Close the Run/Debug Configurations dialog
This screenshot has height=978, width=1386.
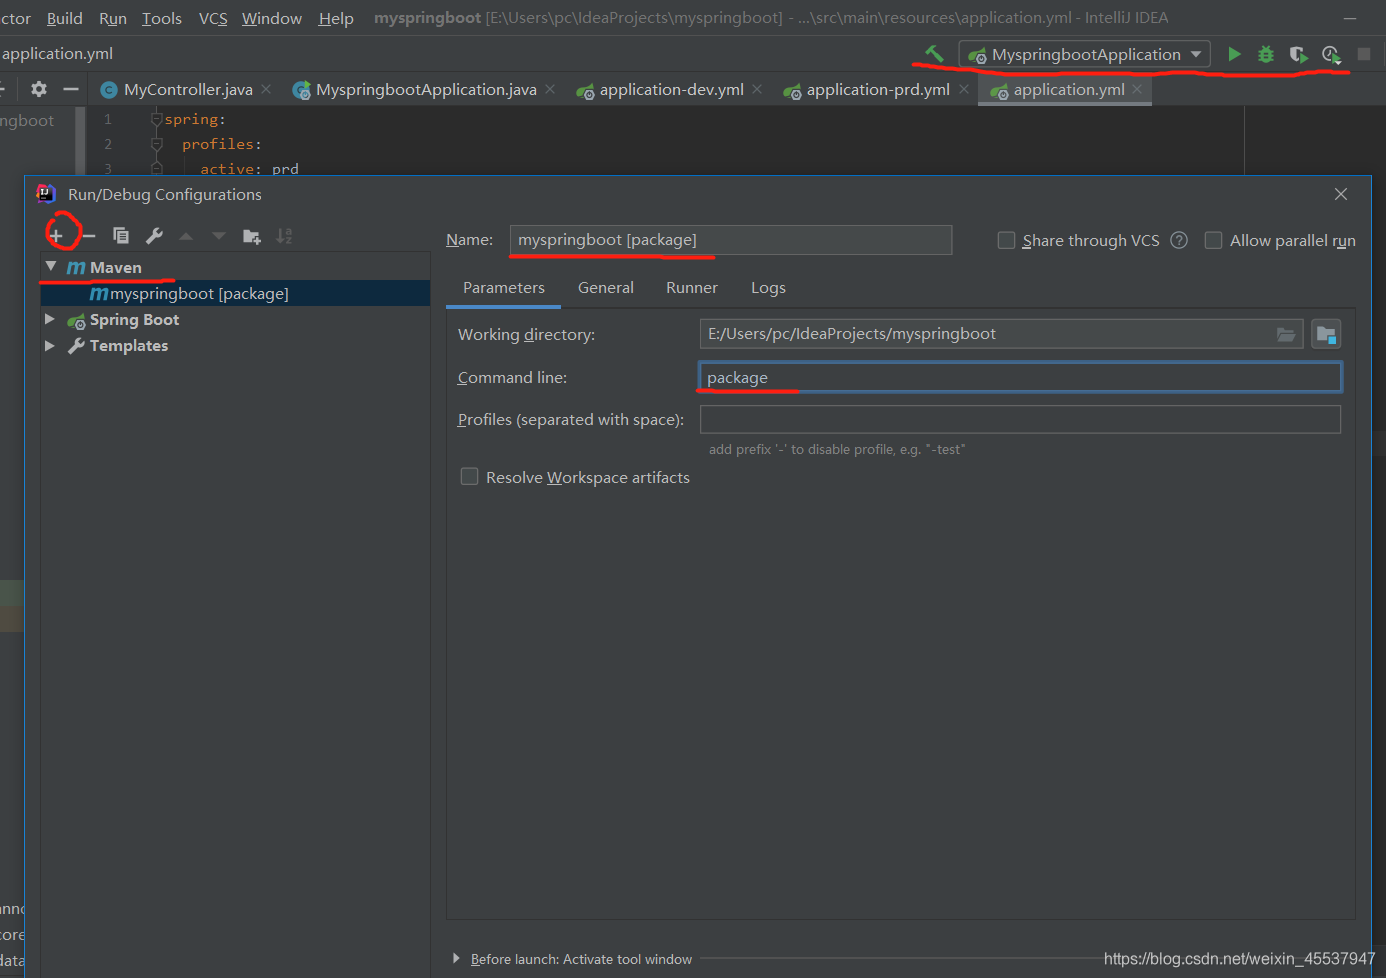click(1341, 194)
